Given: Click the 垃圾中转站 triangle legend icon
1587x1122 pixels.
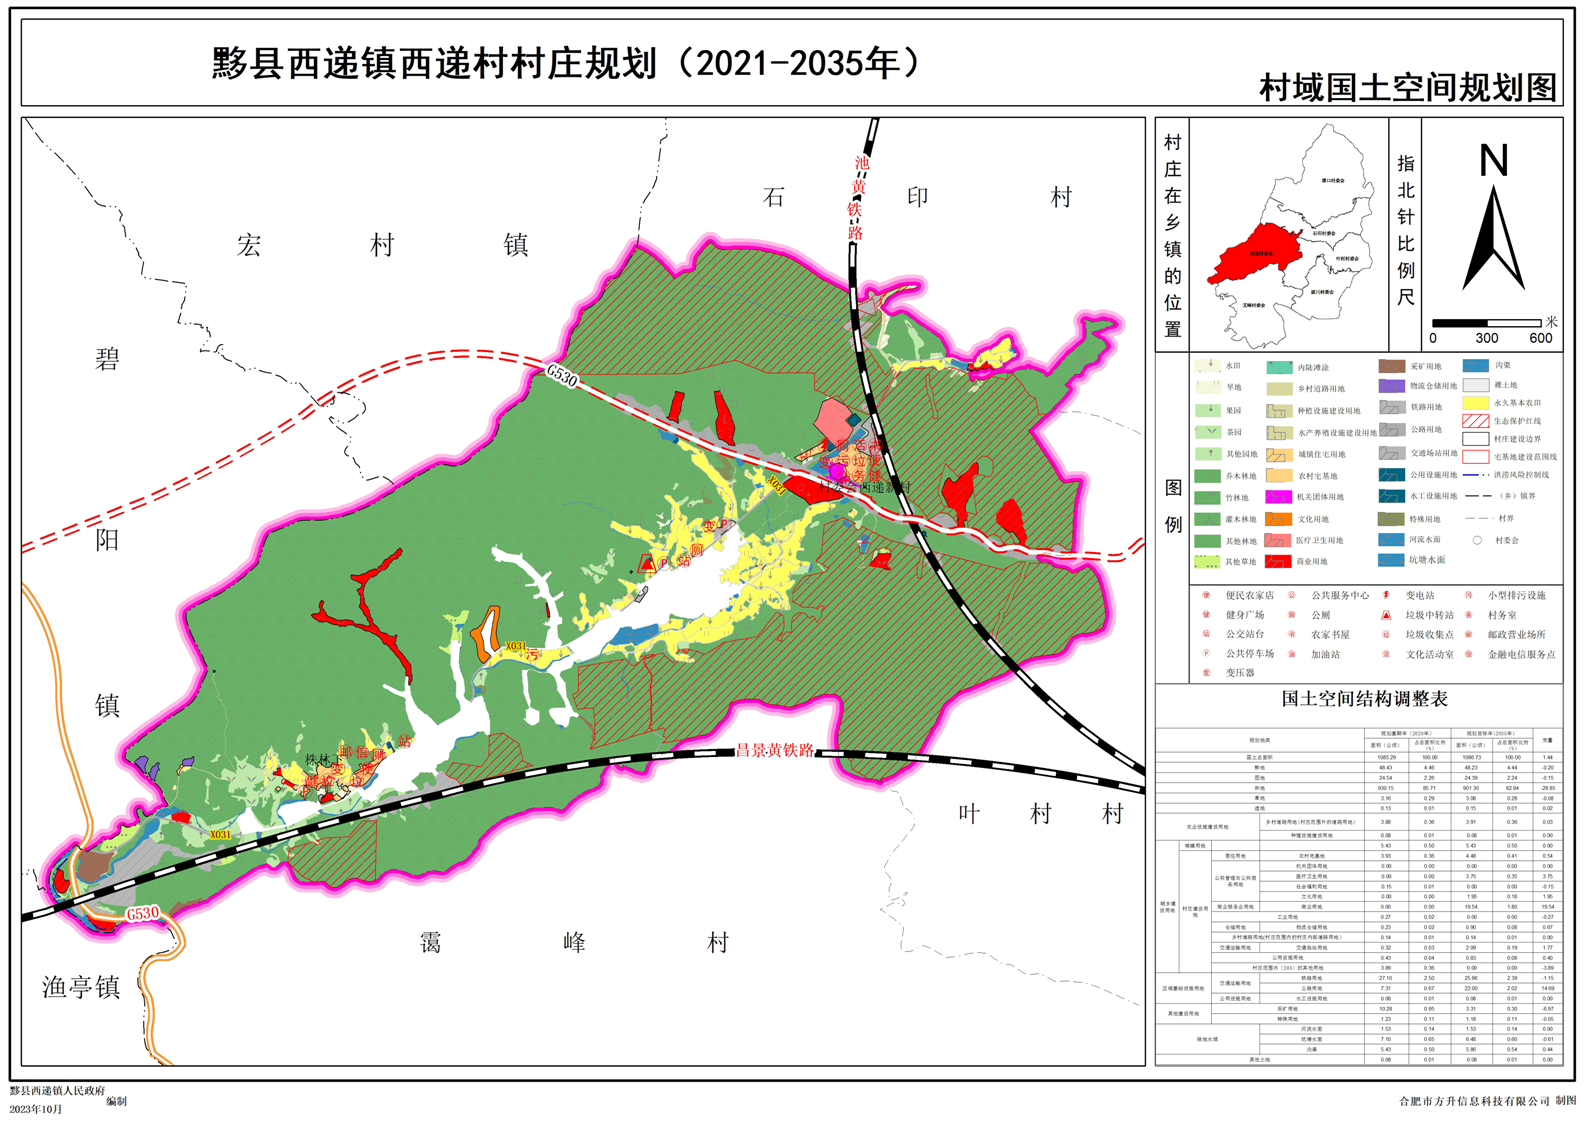Looking at the screenshot, I should (x=1386, y=615).
